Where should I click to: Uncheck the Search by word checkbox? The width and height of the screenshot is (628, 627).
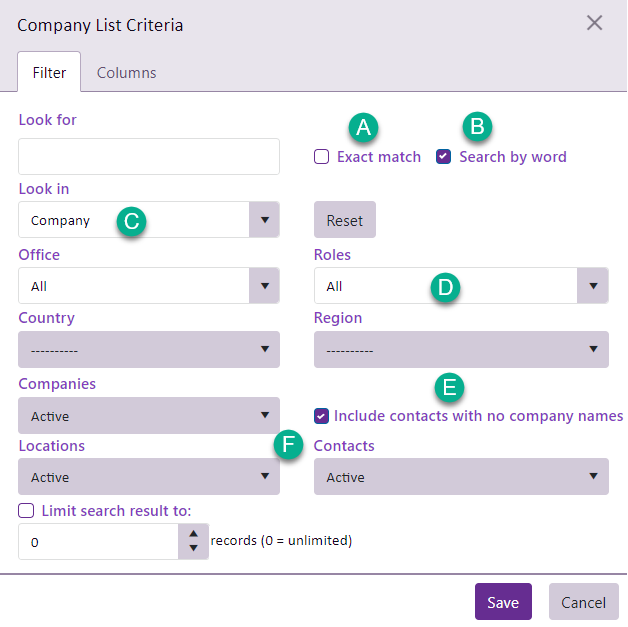[x=444, y=157]
